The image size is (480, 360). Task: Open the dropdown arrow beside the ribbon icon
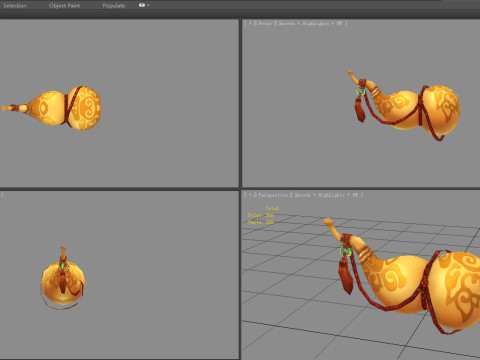(148, 6)
